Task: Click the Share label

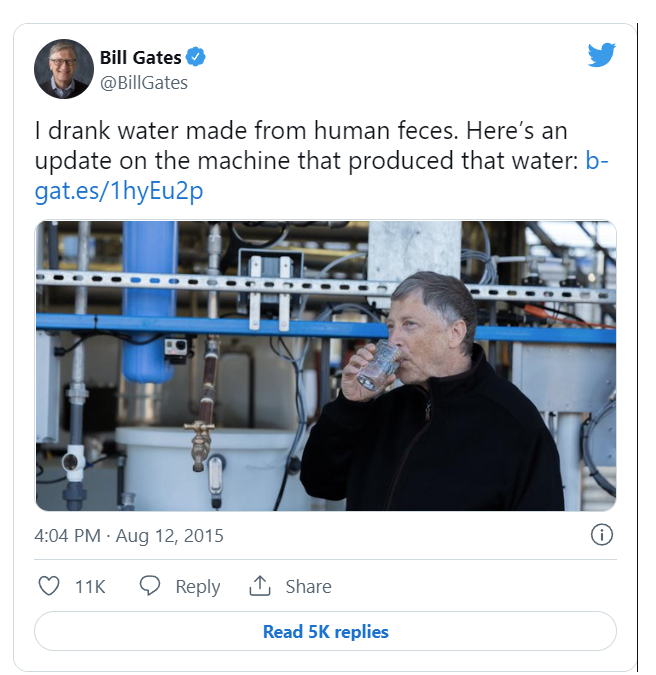Action: point(308,587)
